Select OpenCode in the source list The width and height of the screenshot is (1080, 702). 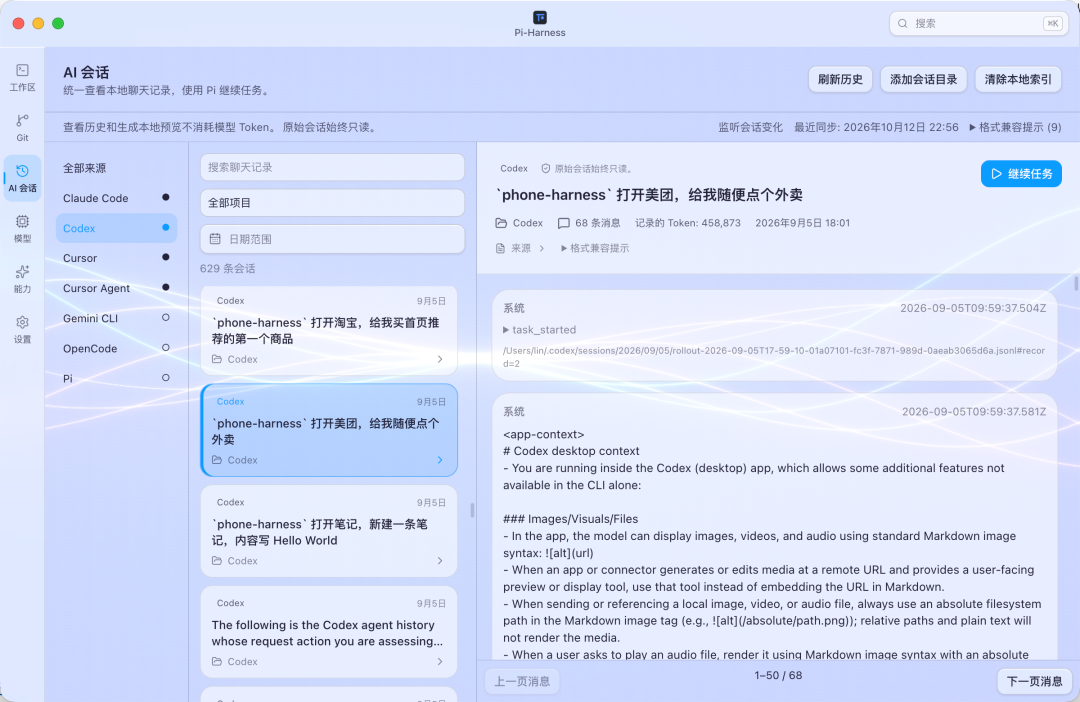coord(116,349)
